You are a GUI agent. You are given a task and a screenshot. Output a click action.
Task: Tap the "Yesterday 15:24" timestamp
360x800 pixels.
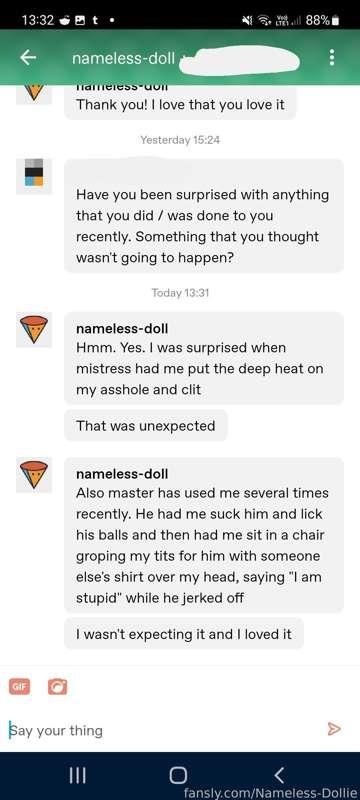click(x=180, y=140)
